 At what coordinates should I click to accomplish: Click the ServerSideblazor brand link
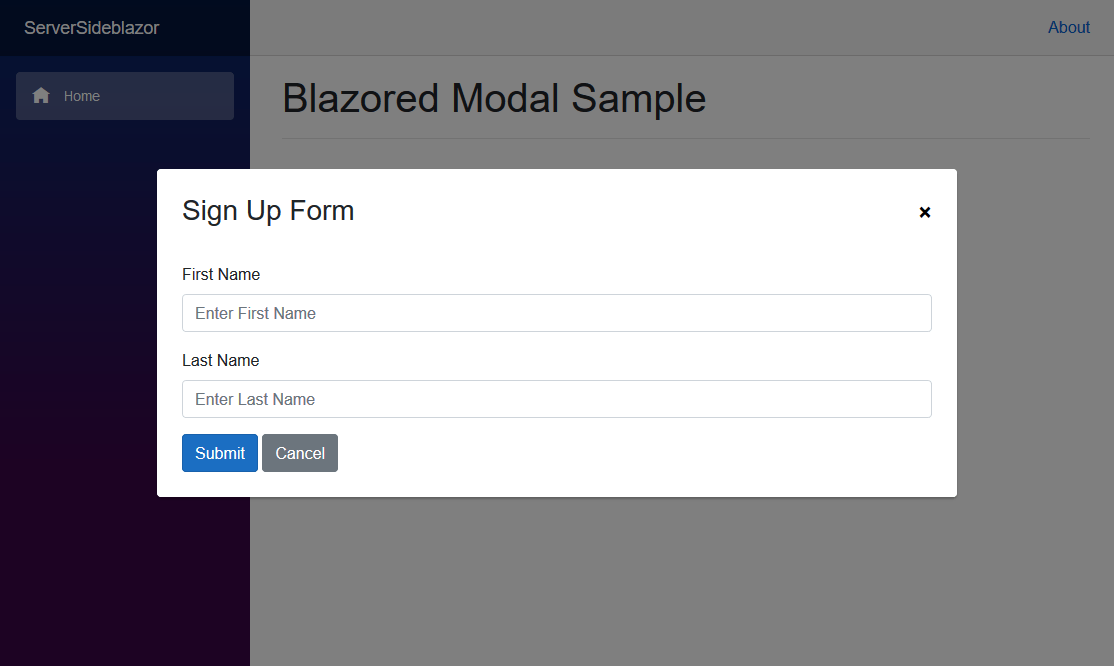click(x=92, y=27)
